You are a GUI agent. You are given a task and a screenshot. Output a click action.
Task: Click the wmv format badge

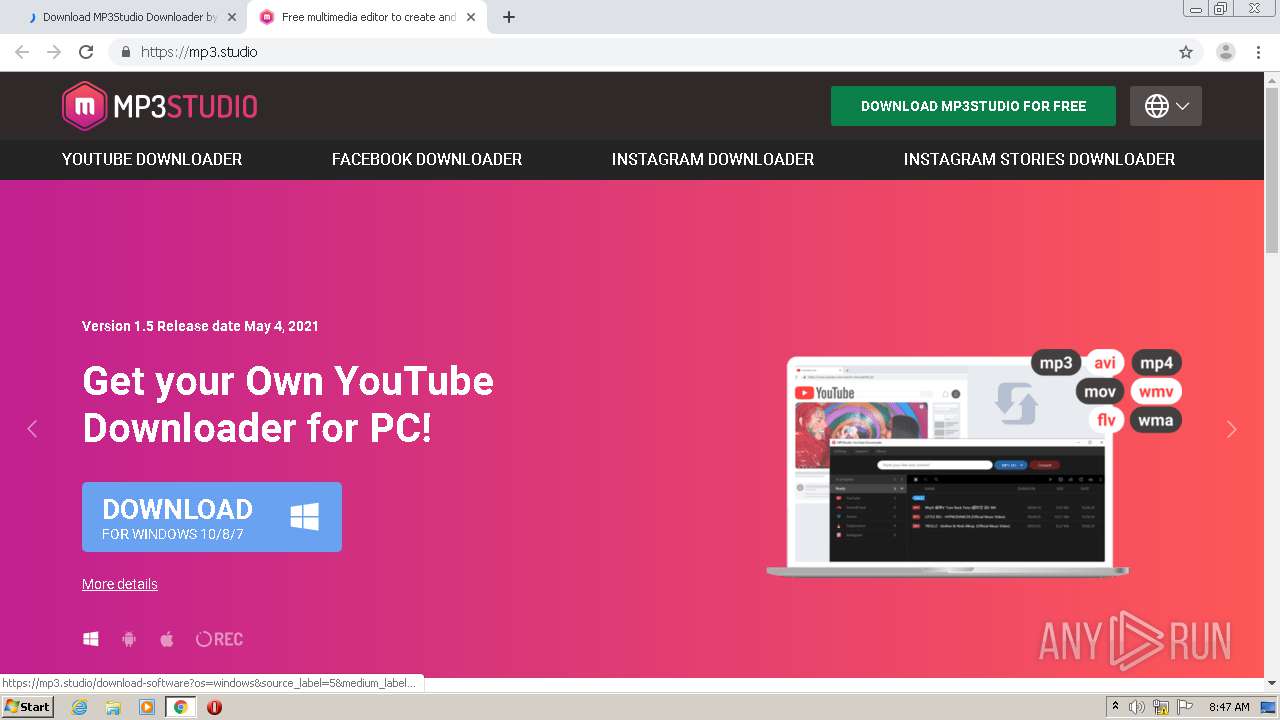1156,391
